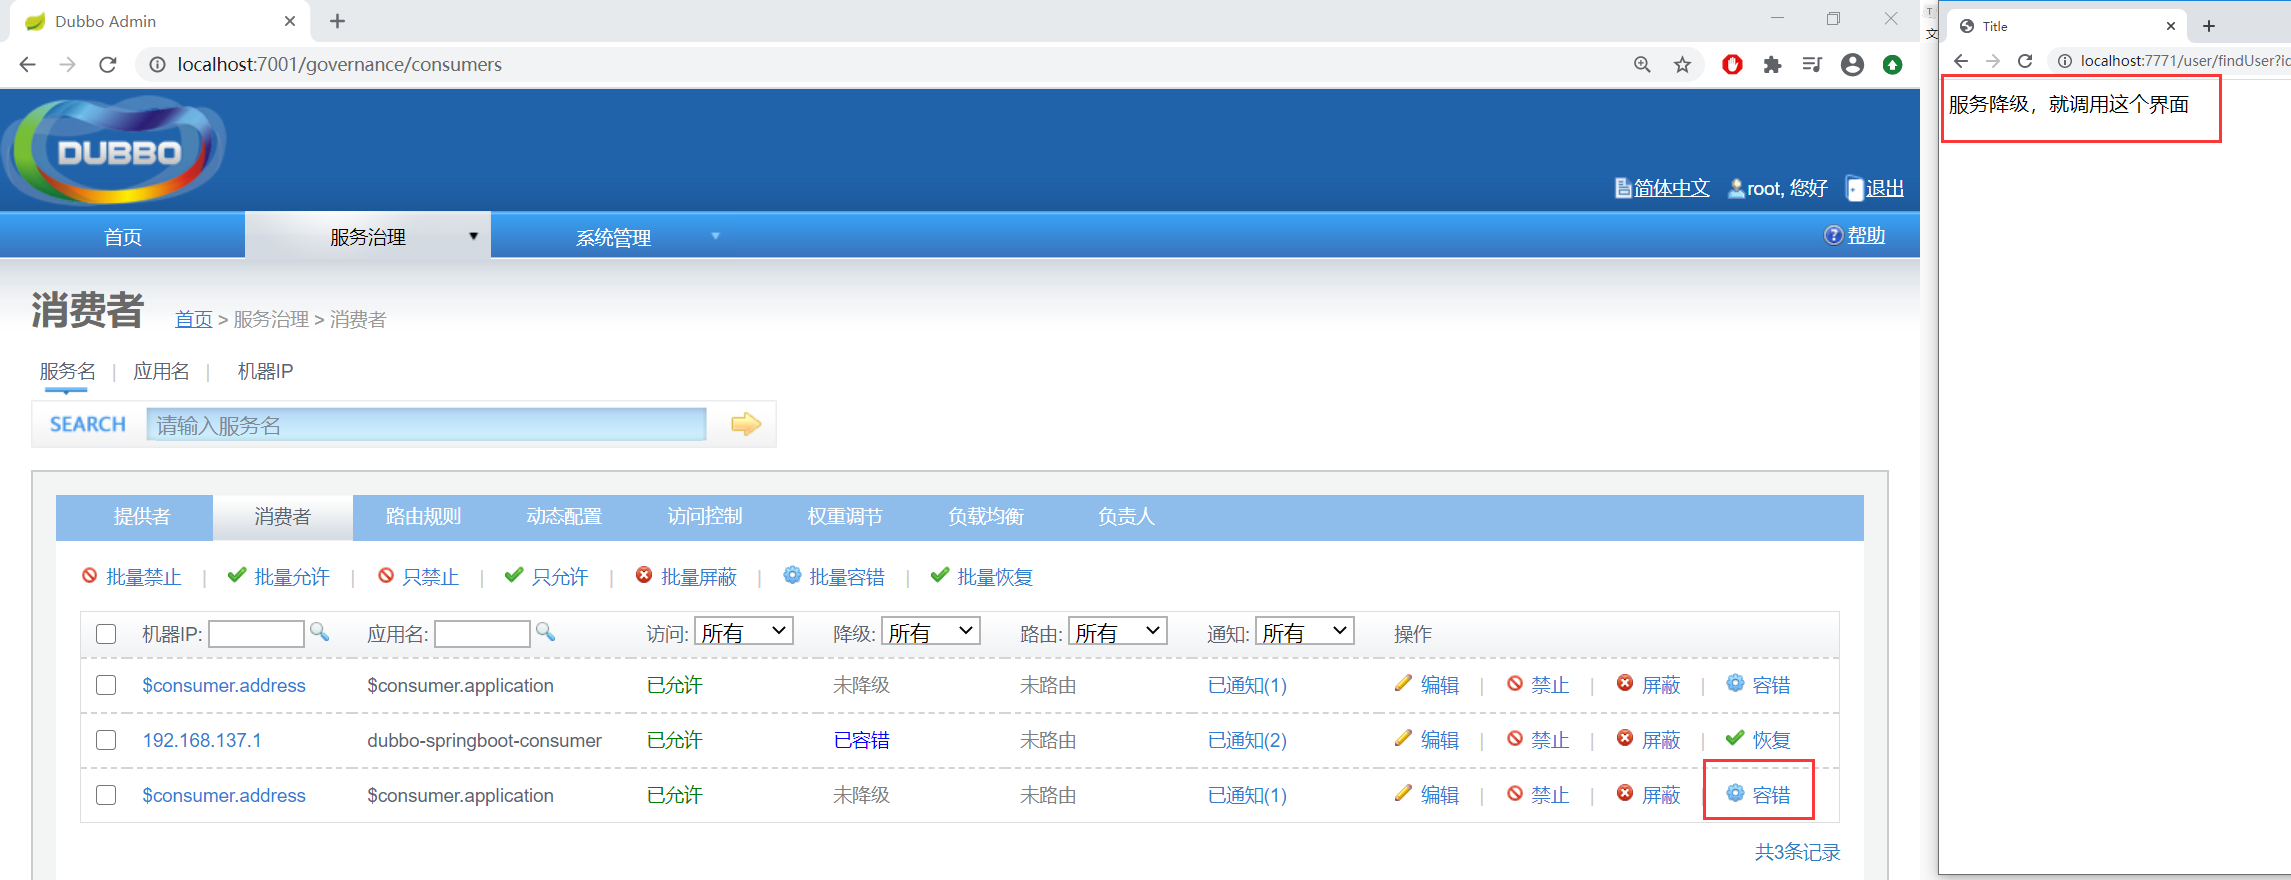Check the first $consumer.address row checkbox

(106, 685)
